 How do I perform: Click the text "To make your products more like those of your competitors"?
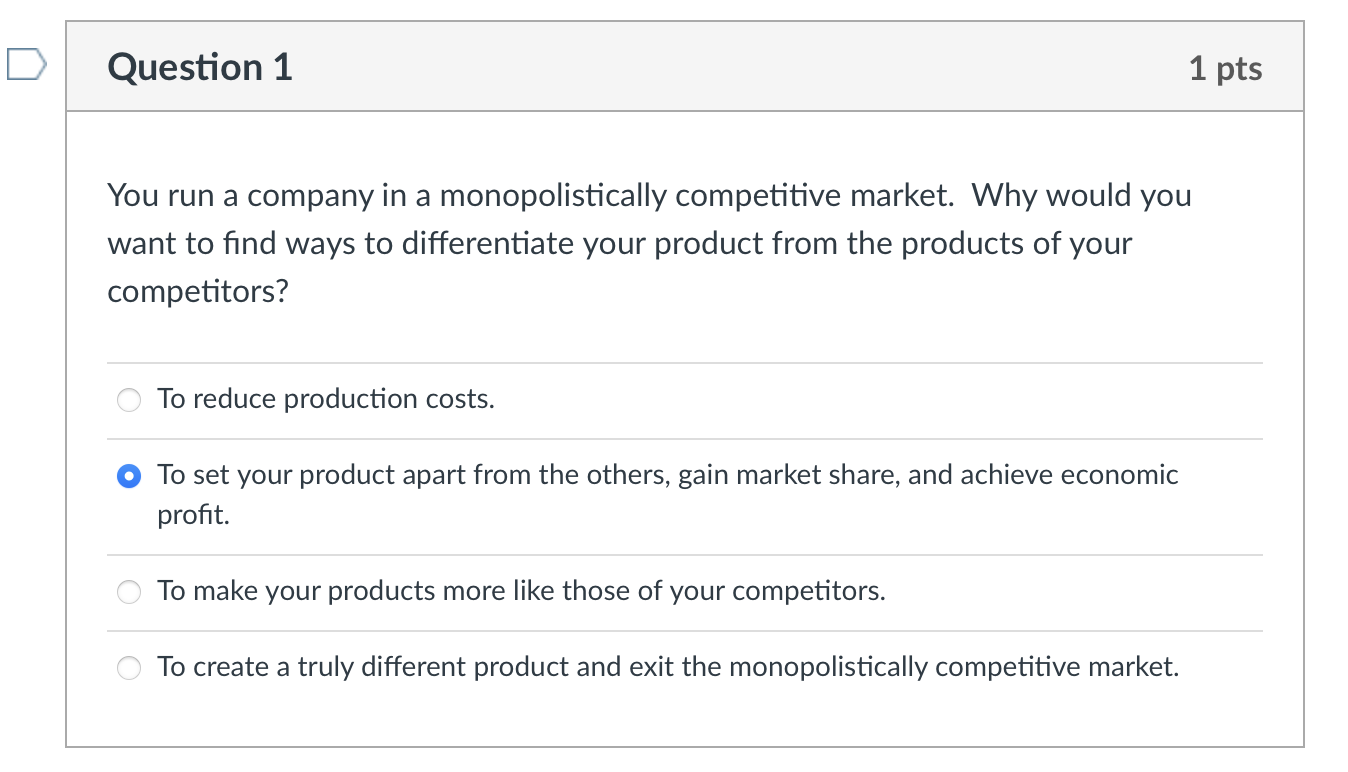pos(520,590)
